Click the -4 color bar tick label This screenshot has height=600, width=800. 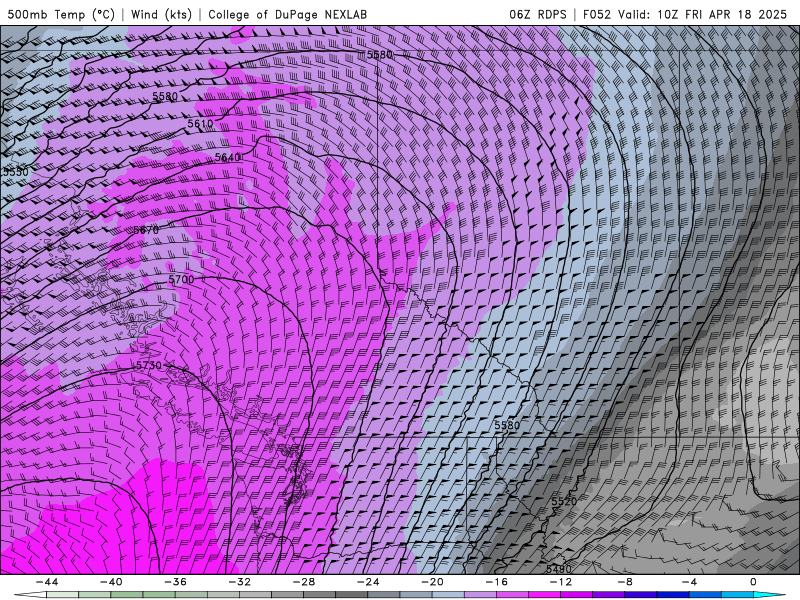click(x=690, y=582)
